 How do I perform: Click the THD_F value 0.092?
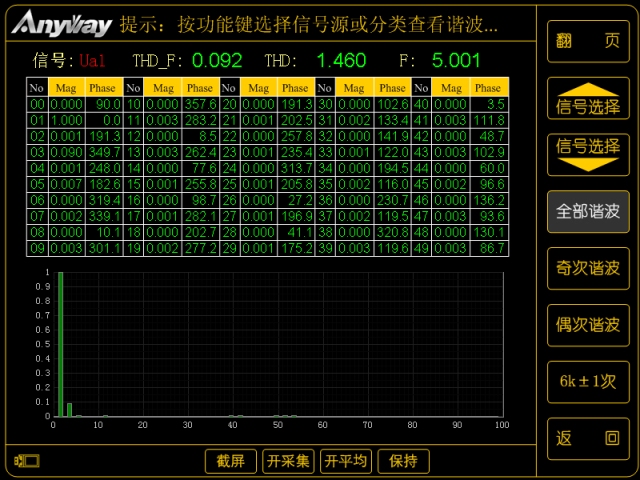pyautogui.click(x=217, y=60)
